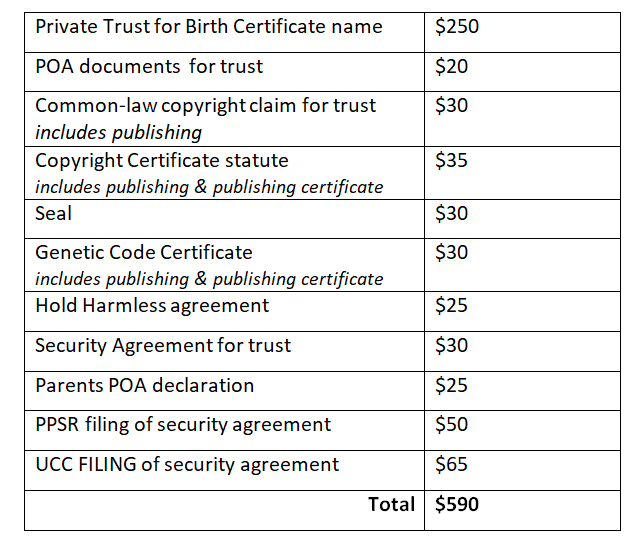630x544 pixels.
Task: Click 'Genetic Code Certificate' row label
Action: click(143, 252)
